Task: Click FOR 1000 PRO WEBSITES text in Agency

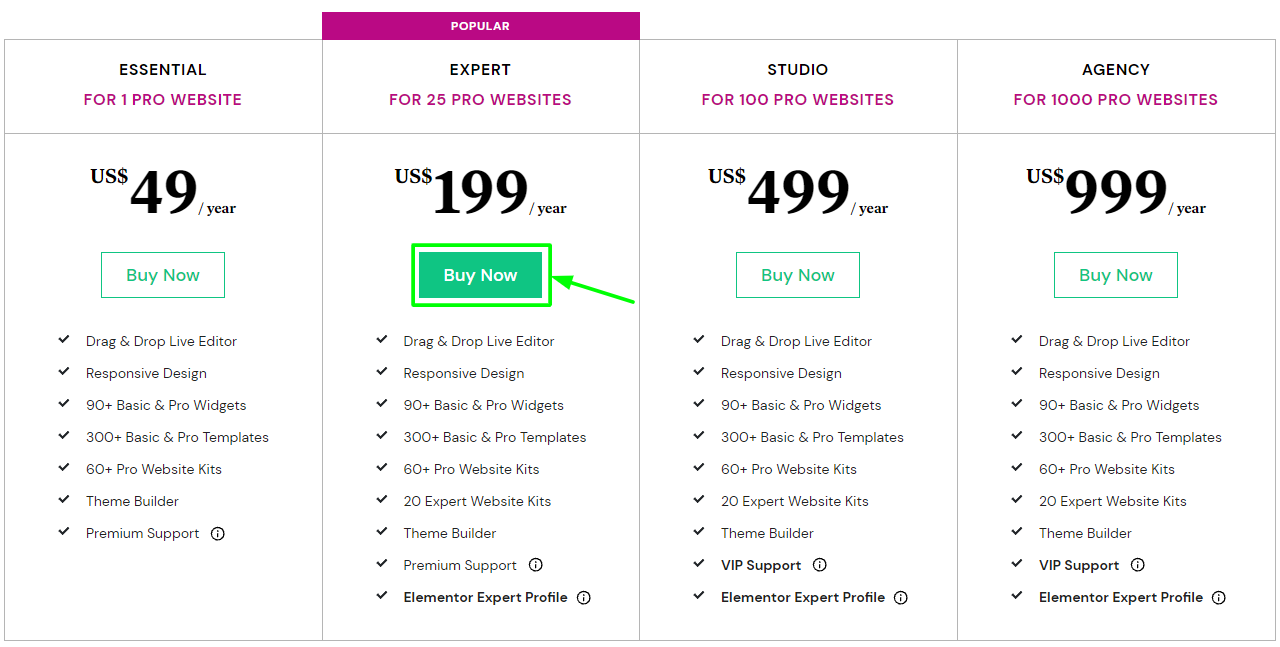Action: pyautogui.click(x=1115, y=99)
